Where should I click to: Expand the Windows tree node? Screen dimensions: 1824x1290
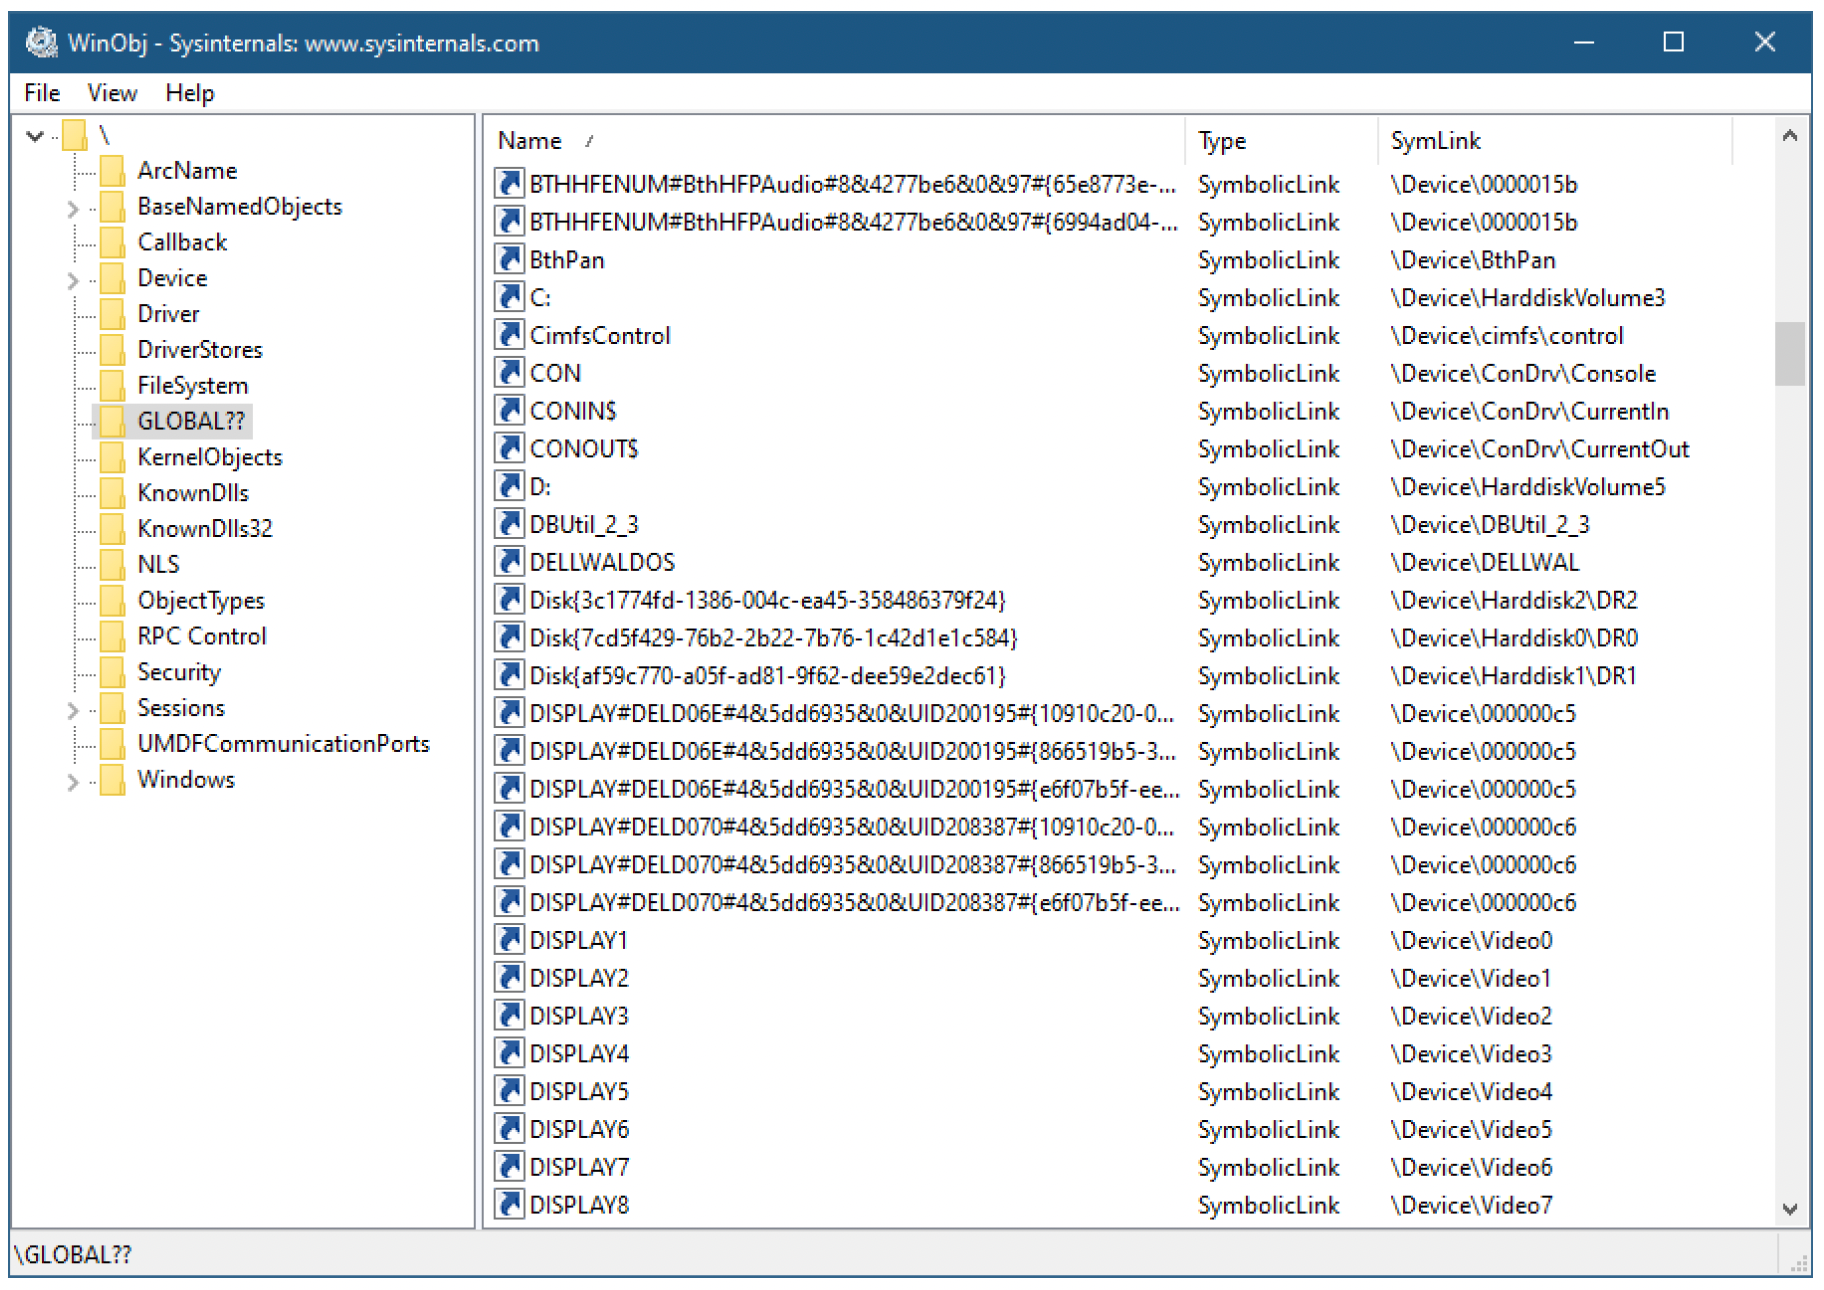point(72,782)
